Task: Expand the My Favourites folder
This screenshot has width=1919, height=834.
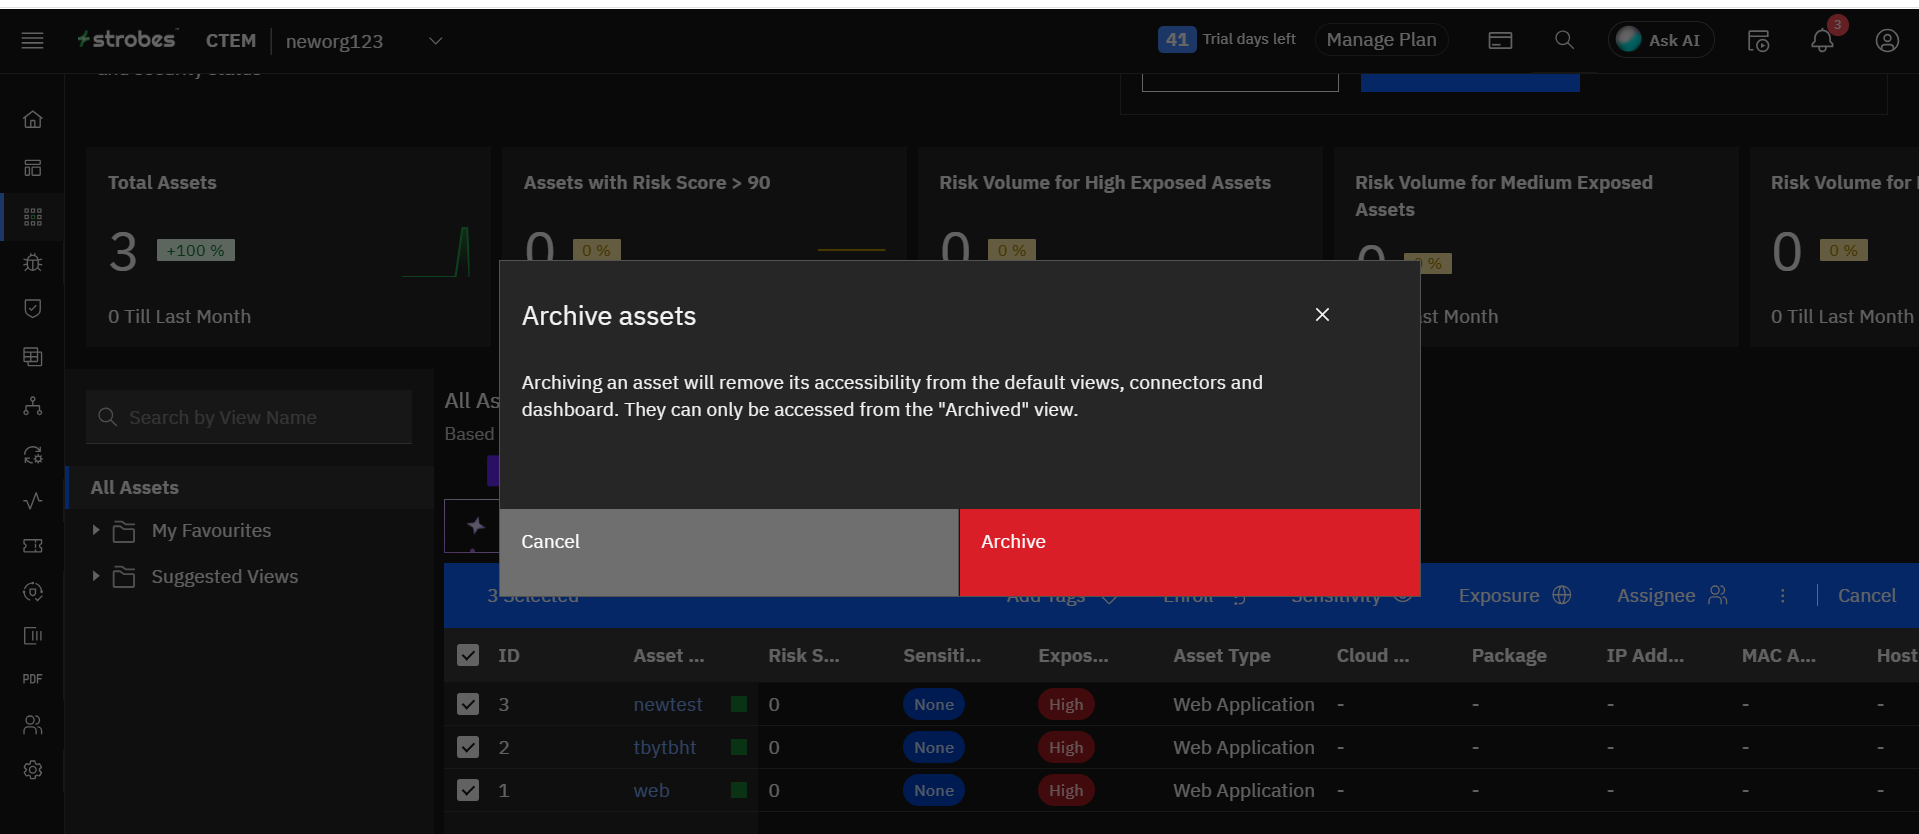Action: click(96, 530)
